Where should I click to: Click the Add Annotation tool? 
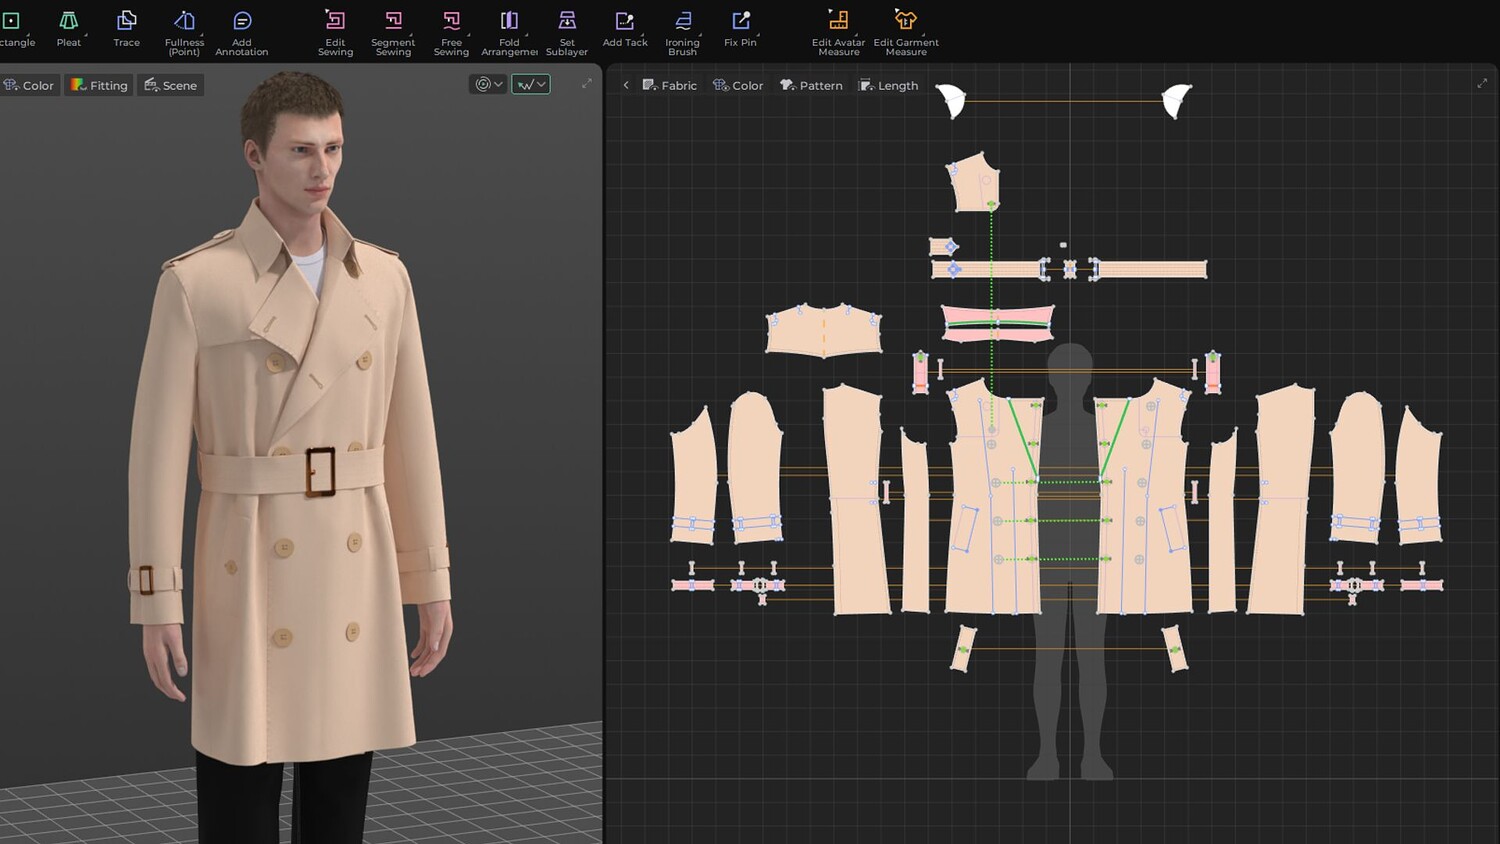tap(242, 30)
